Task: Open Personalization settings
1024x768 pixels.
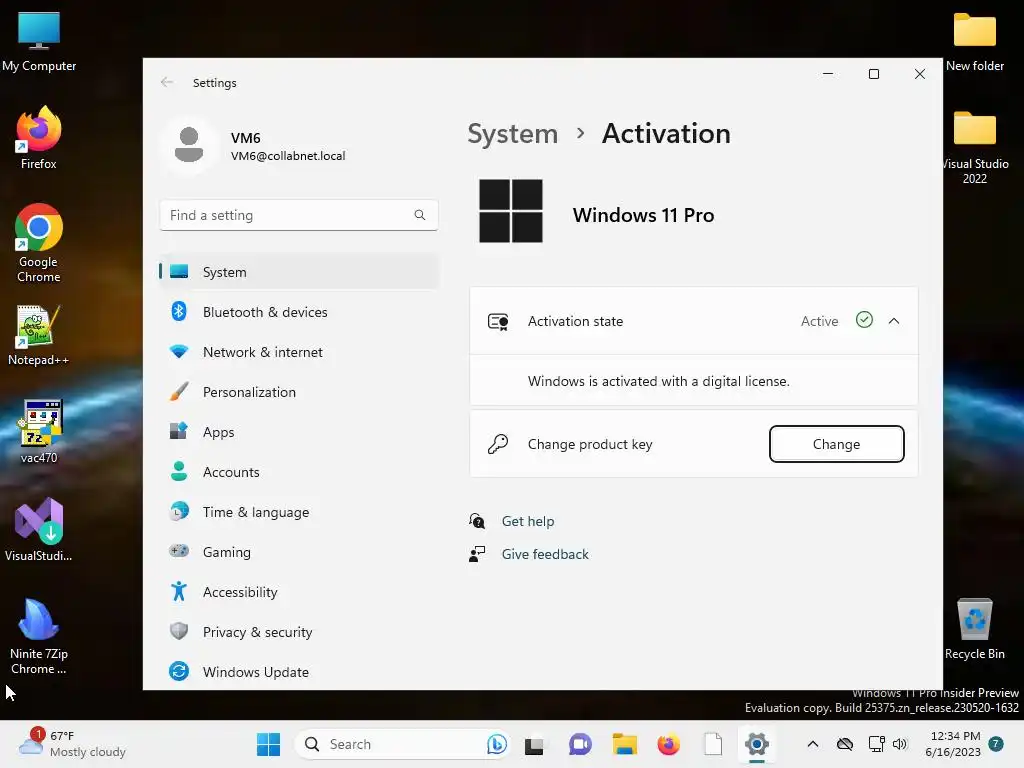Action: (298, 392)
